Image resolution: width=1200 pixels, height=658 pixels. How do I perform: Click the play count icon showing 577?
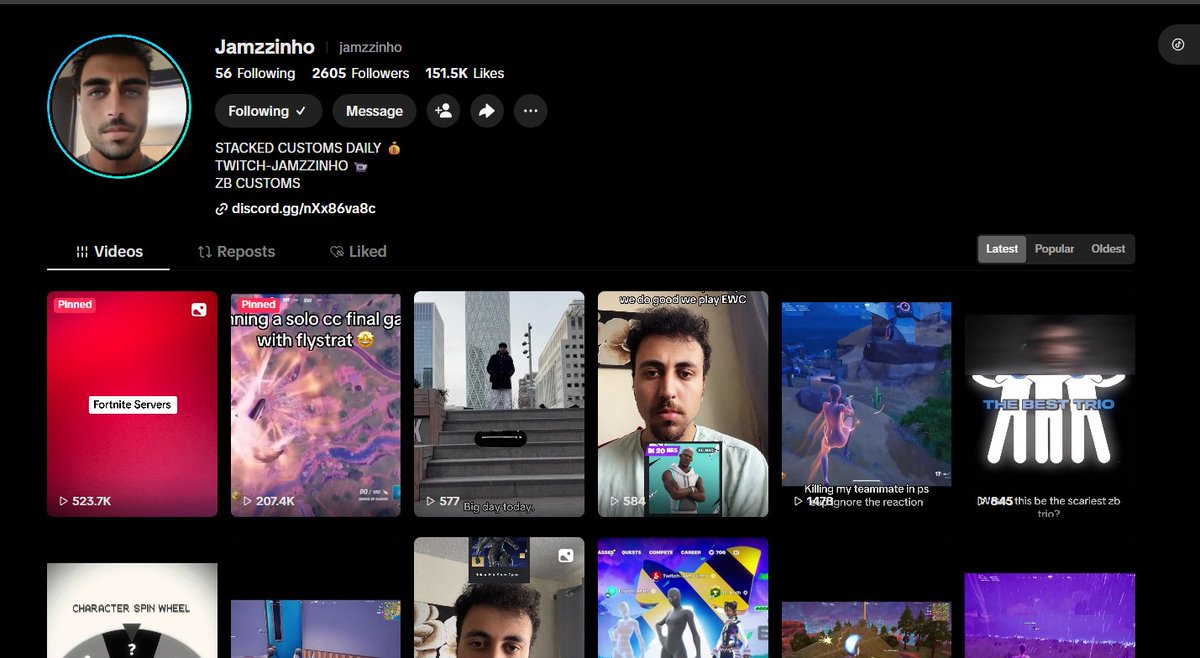coord(431,501)
